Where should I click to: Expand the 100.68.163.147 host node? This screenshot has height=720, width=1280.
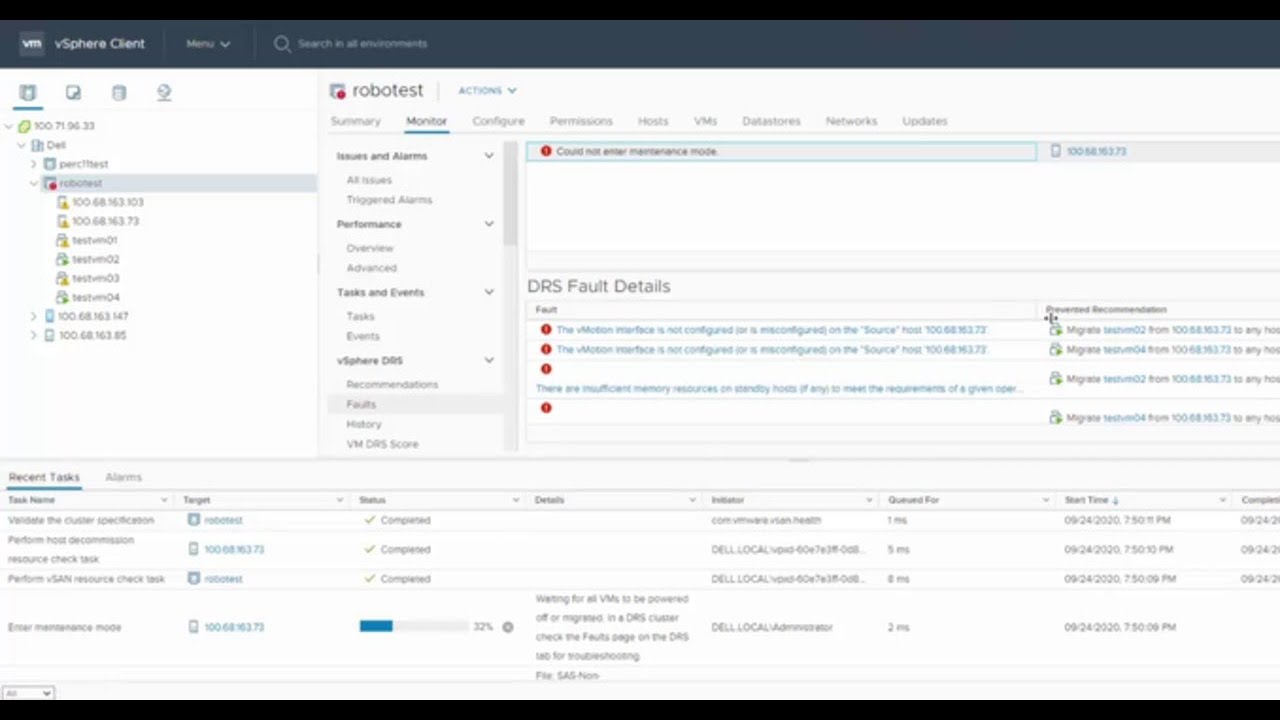coord(34,316)
